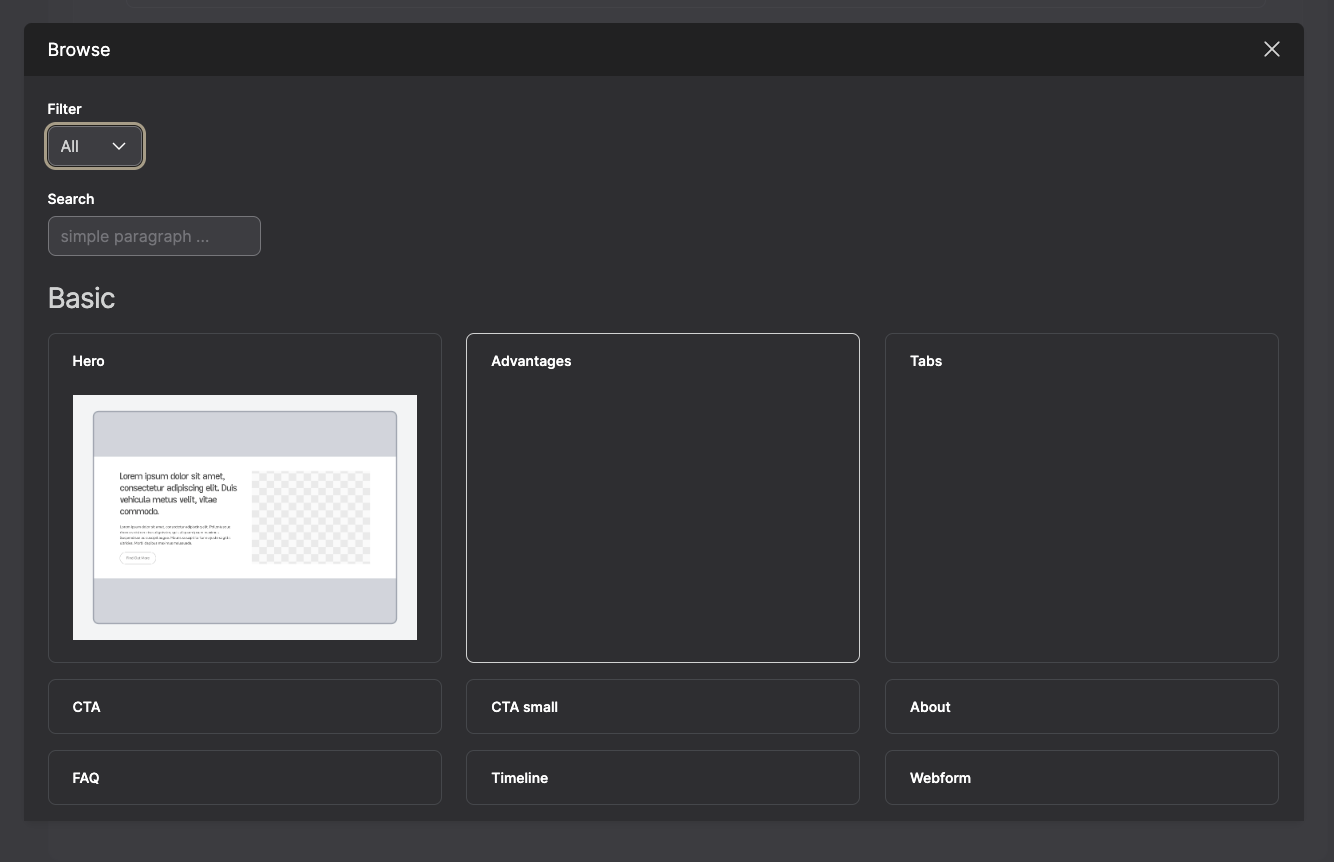Click the highlighted Advantages card
This screenshot has height=862, width=1334.
click(662, 497)
